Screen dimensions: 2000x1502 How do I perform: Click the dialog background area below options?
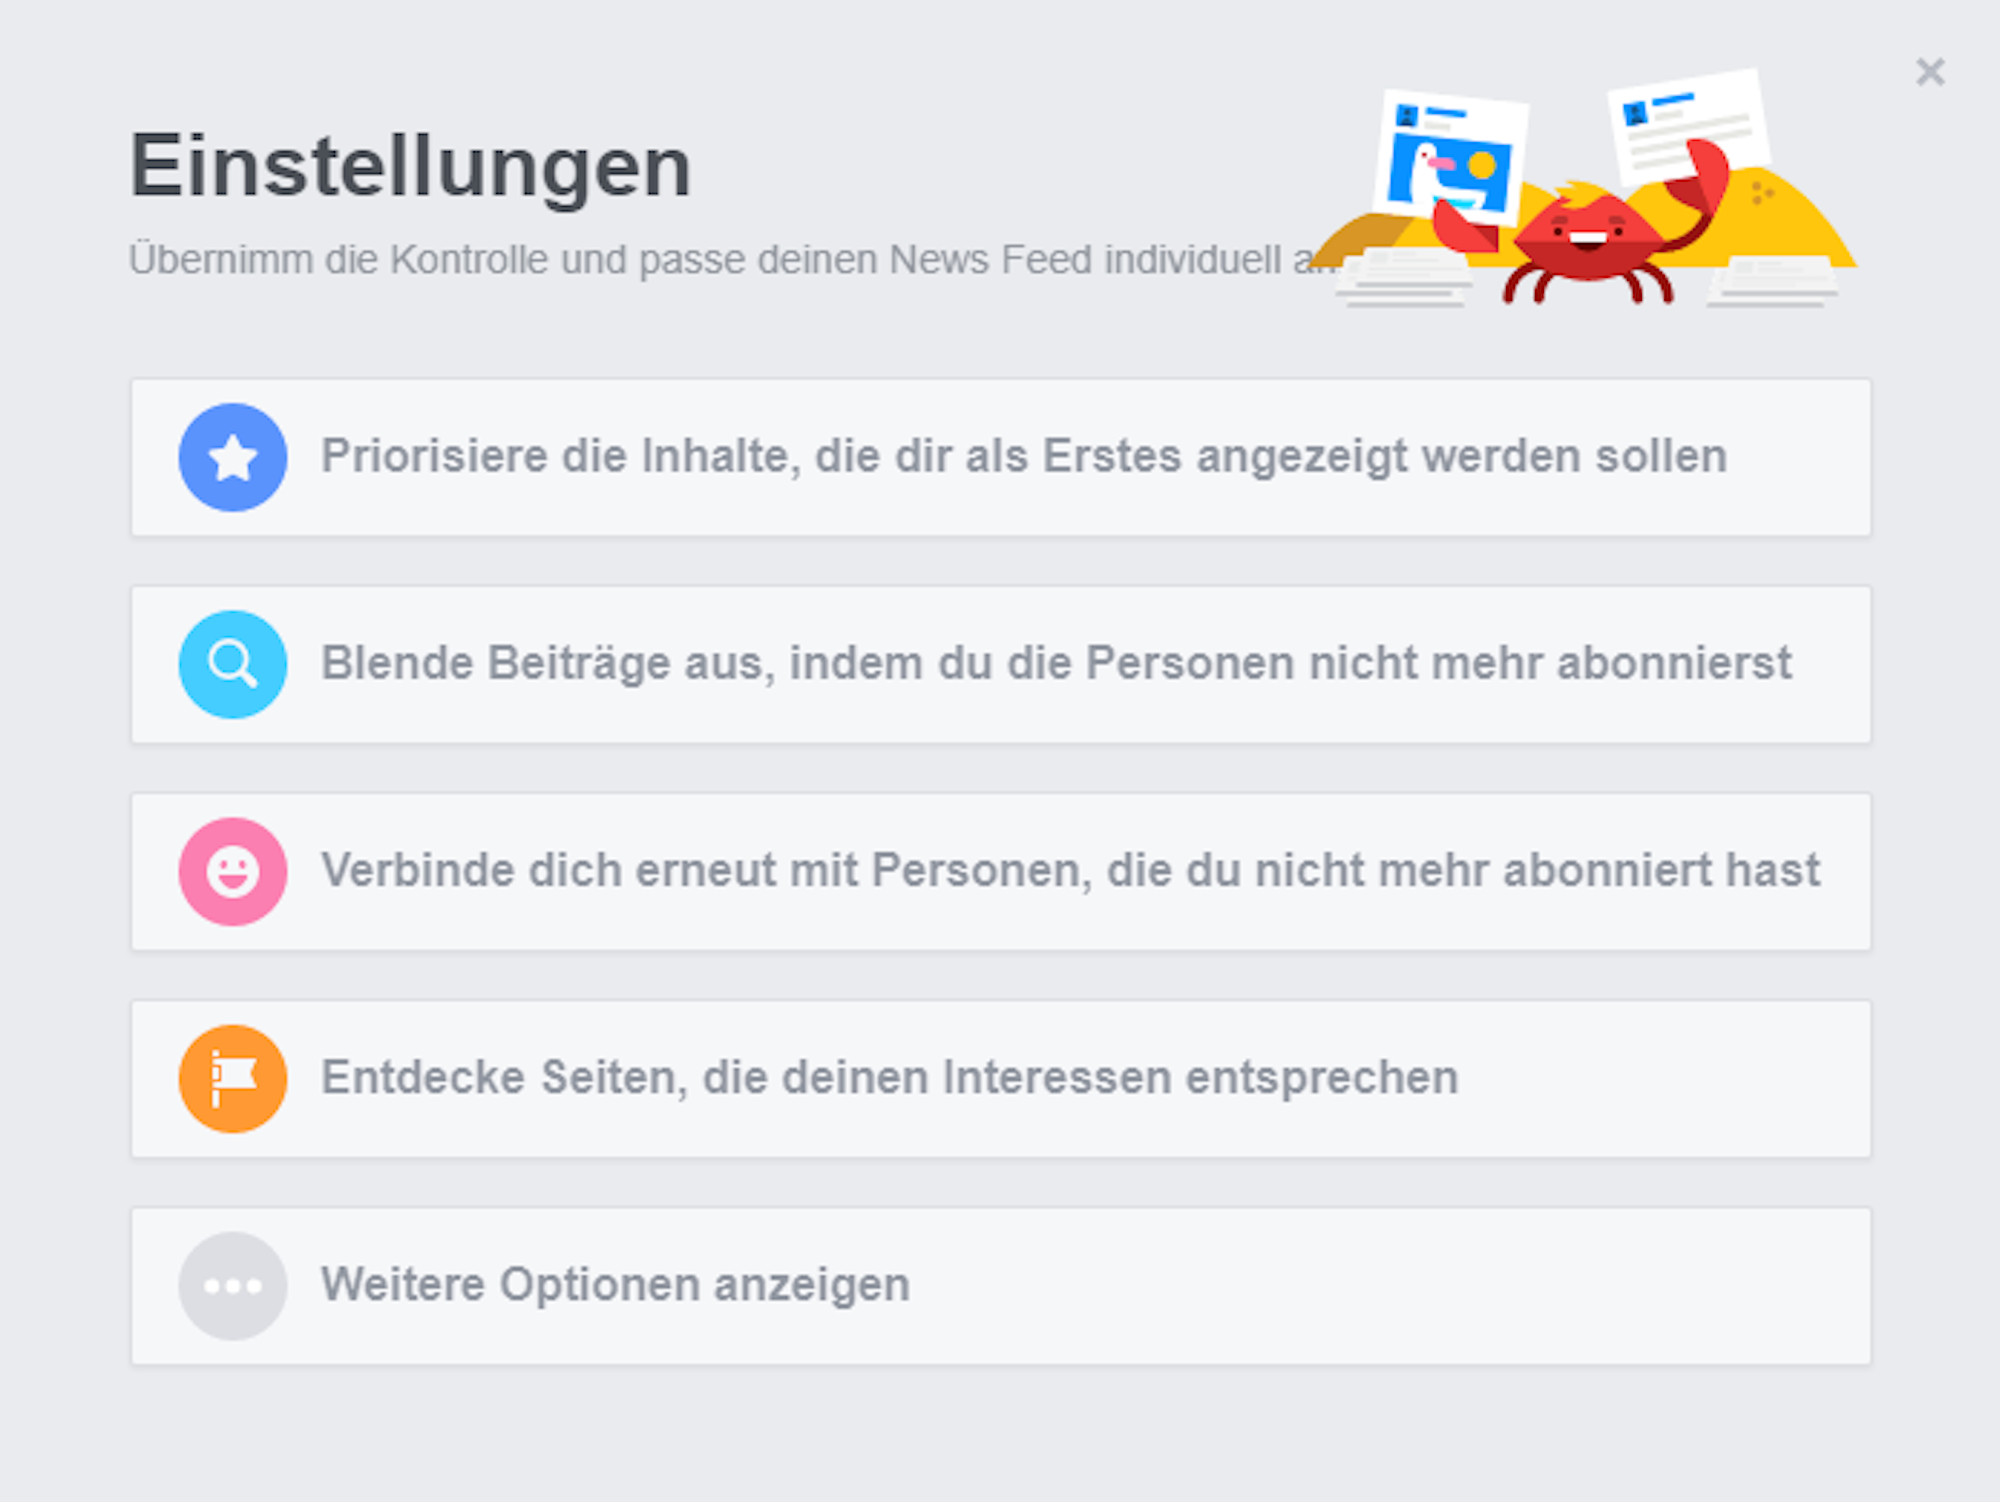[x=1000, y=1430]
